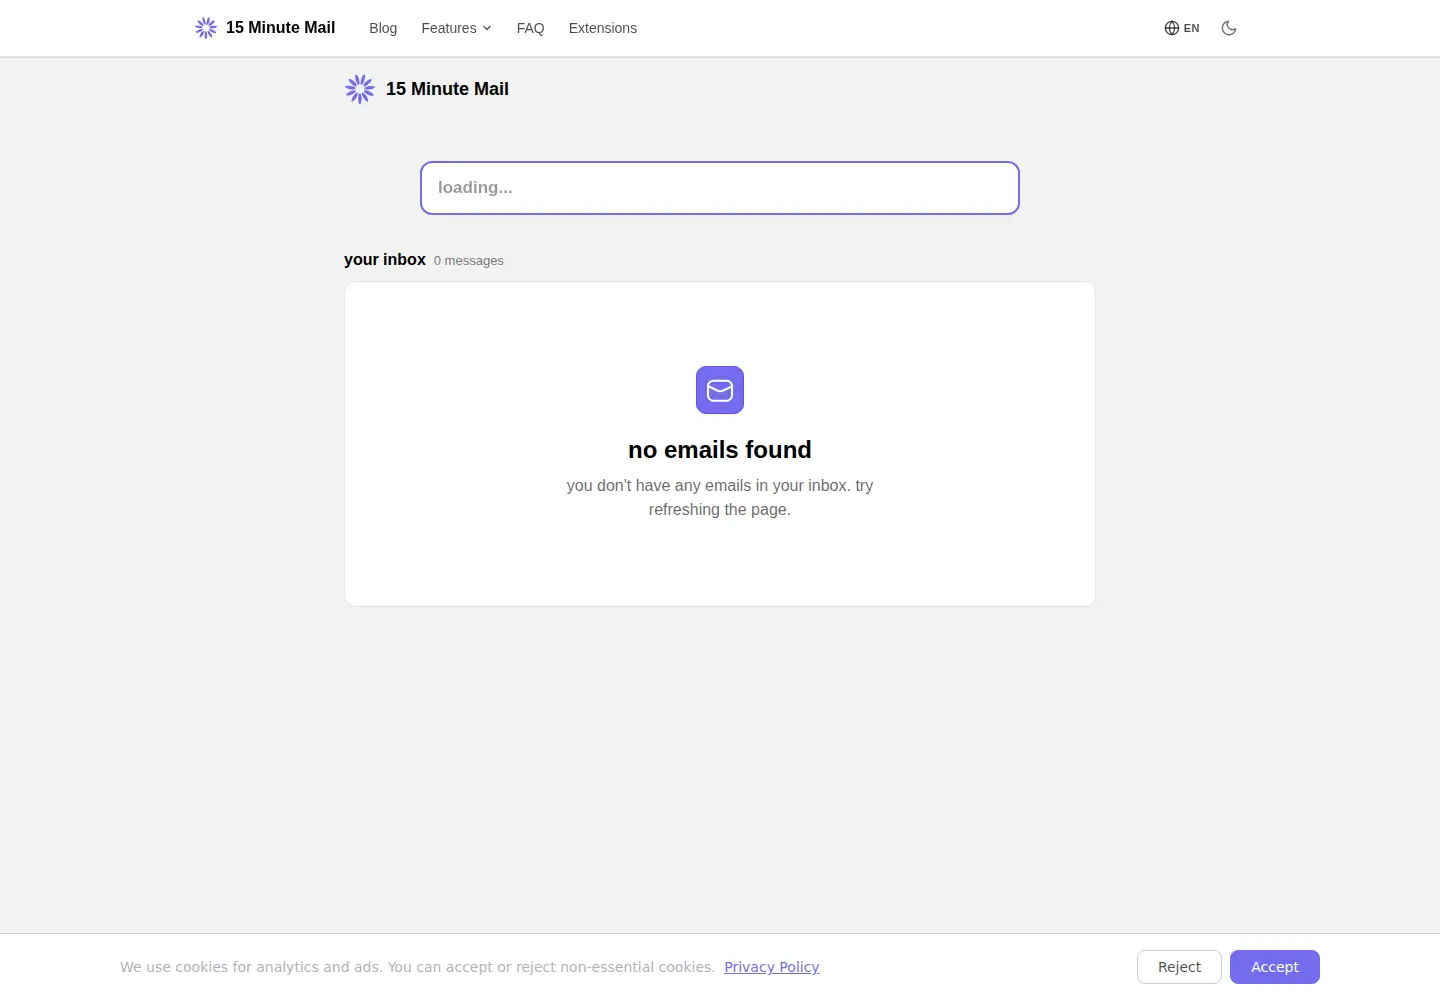Open the Privacy Policy link
The width and height of the screenshot is (1440, 1000).
772,967
